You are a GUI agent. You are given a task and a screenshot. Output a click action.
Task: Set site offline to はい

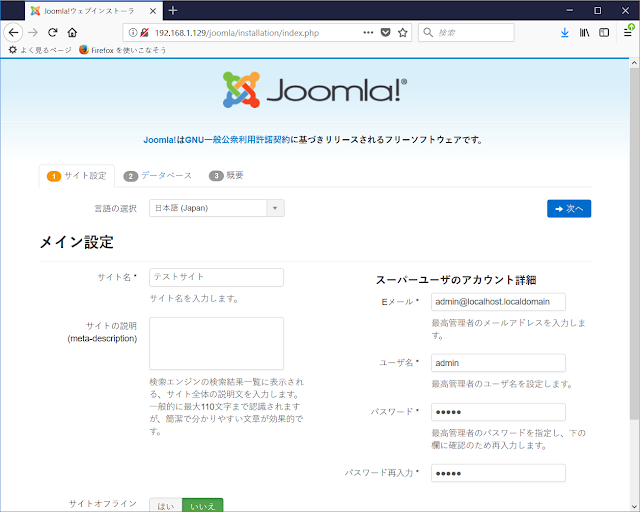(166, 505)
